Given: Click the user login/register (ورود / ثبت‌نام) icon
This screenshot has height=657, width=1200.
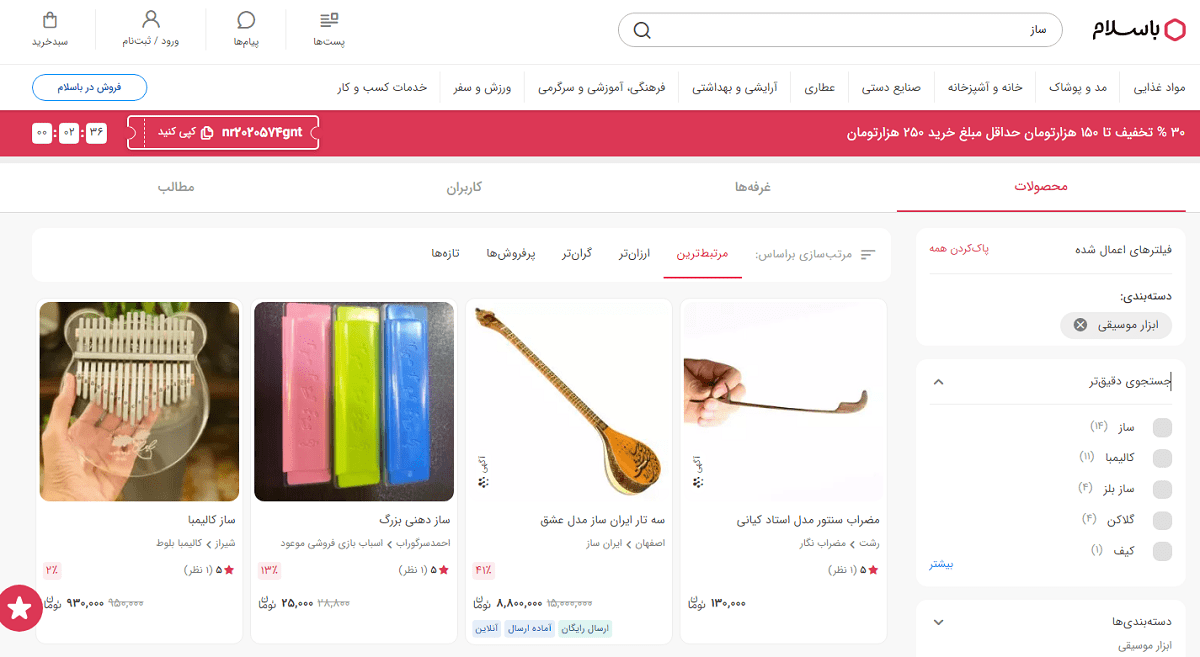Looking at the screenshot, I should click(x=151, y=20).
